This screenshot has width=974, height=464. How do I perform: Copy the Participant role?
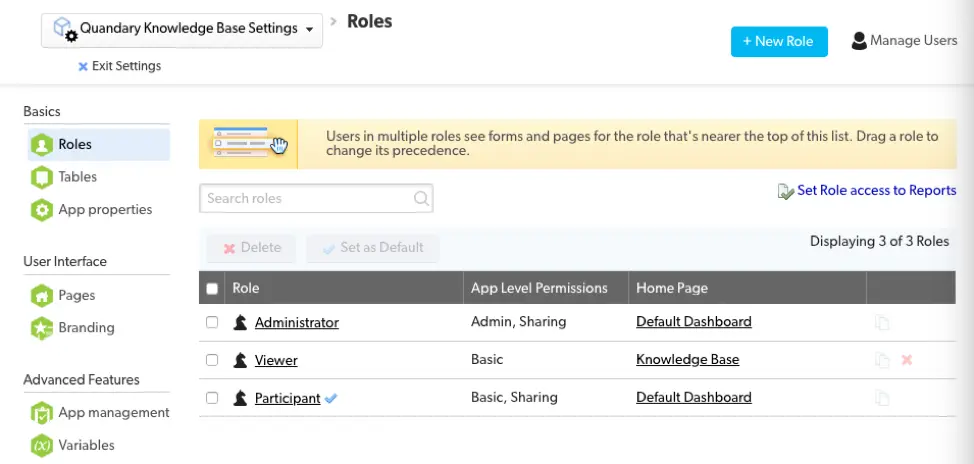(x=882, y=398)
